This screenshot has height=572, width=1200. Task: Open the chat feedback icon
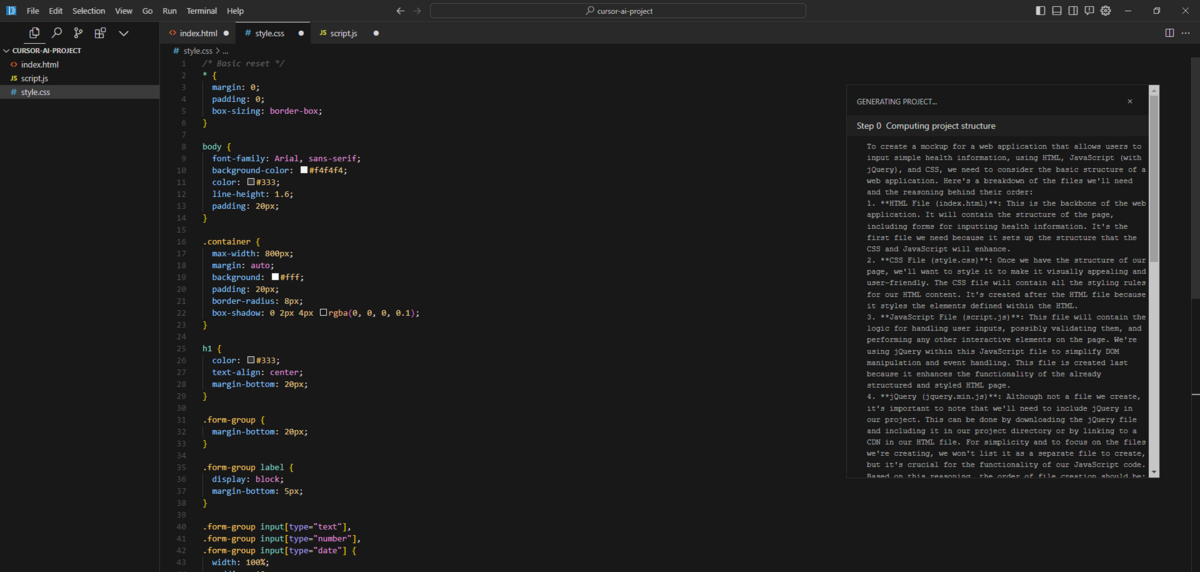(x=1089, y=10)
